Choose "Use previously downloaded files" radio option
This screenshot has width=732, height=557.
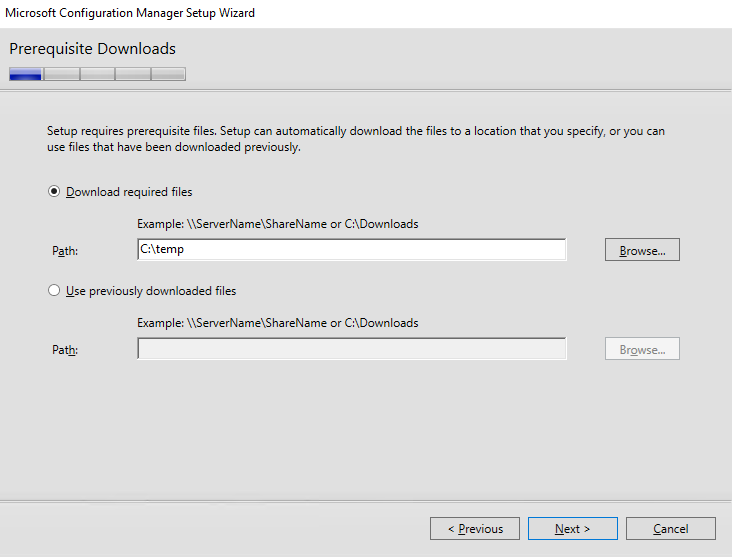coord(55,291)
